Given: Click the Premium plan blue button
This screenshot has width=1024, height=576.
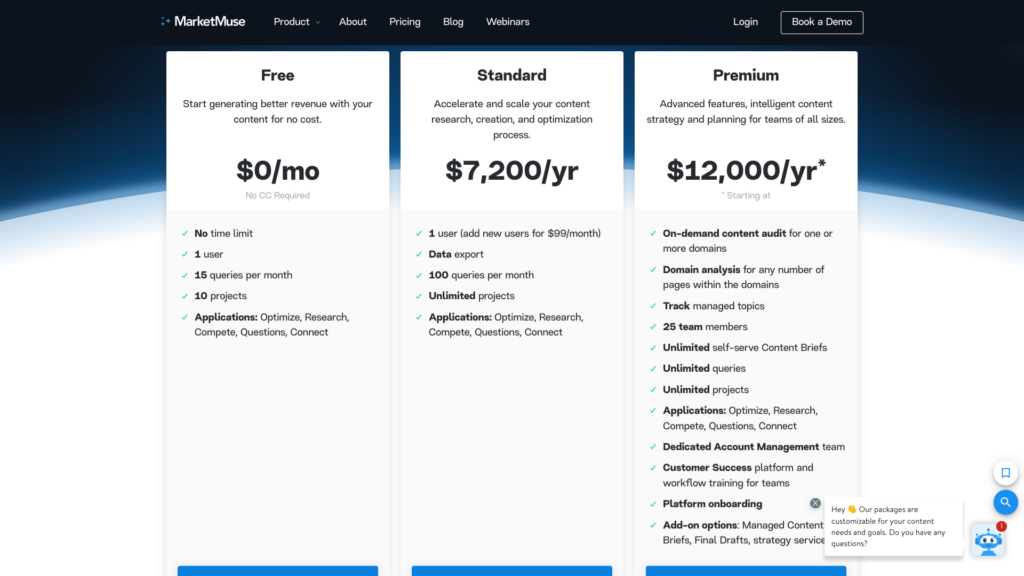Looking at the screenshot, I should click(746, 571).
